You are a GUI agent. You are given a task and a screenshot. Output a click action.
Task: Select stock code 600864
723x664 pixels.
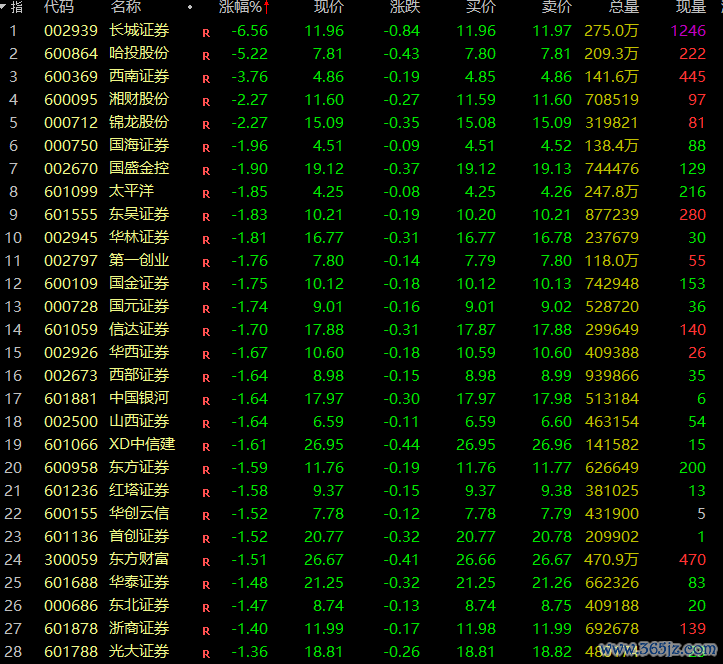click(71, 53)
